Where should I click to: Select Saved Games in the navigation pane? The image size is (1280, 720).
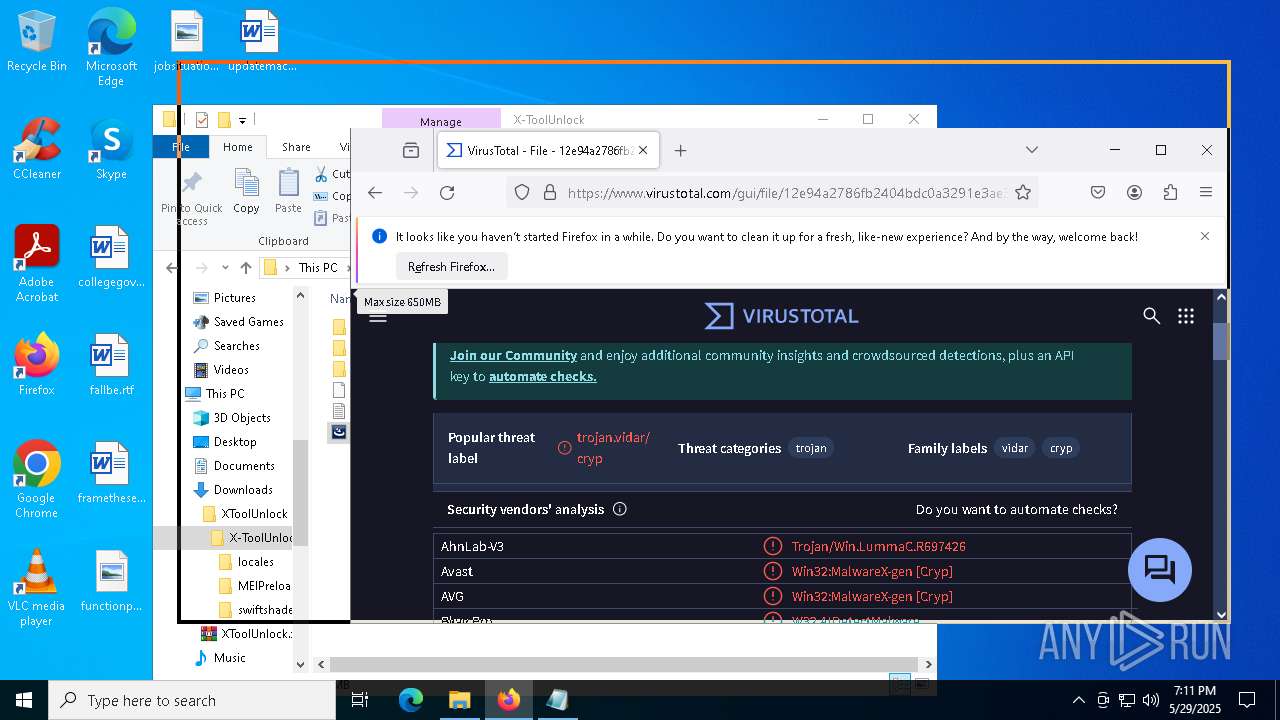(x=249, y=322)
